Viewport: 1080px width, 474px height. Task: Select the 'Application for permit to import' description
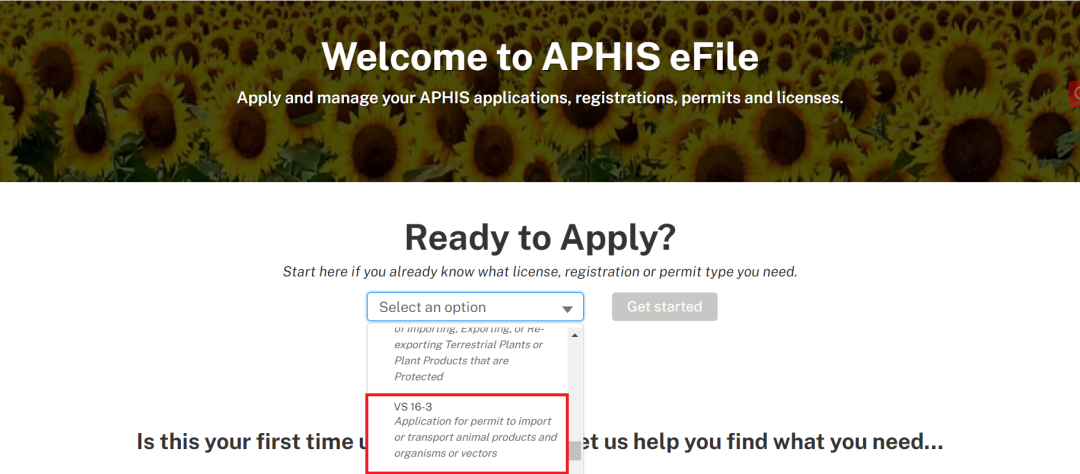coord(476,437)
